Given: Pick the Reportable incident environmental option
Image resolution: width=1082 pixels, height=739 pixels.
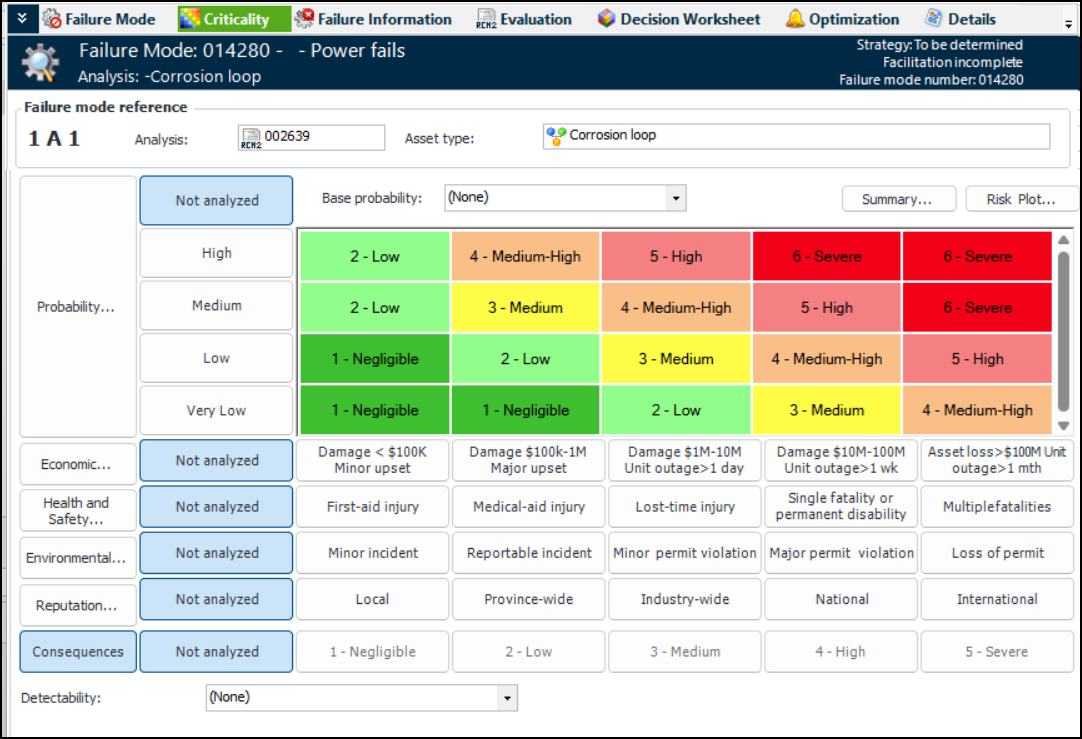Looking at the screenshot, I should [528, 553].
